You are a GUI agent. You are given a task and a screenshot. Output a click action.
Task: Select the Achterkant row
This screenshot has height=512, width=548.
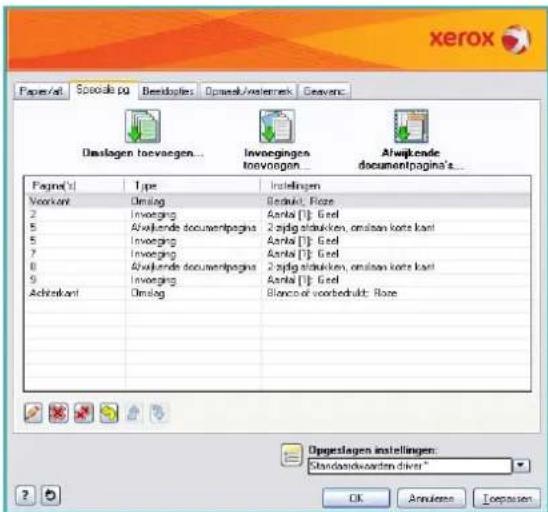278,293
